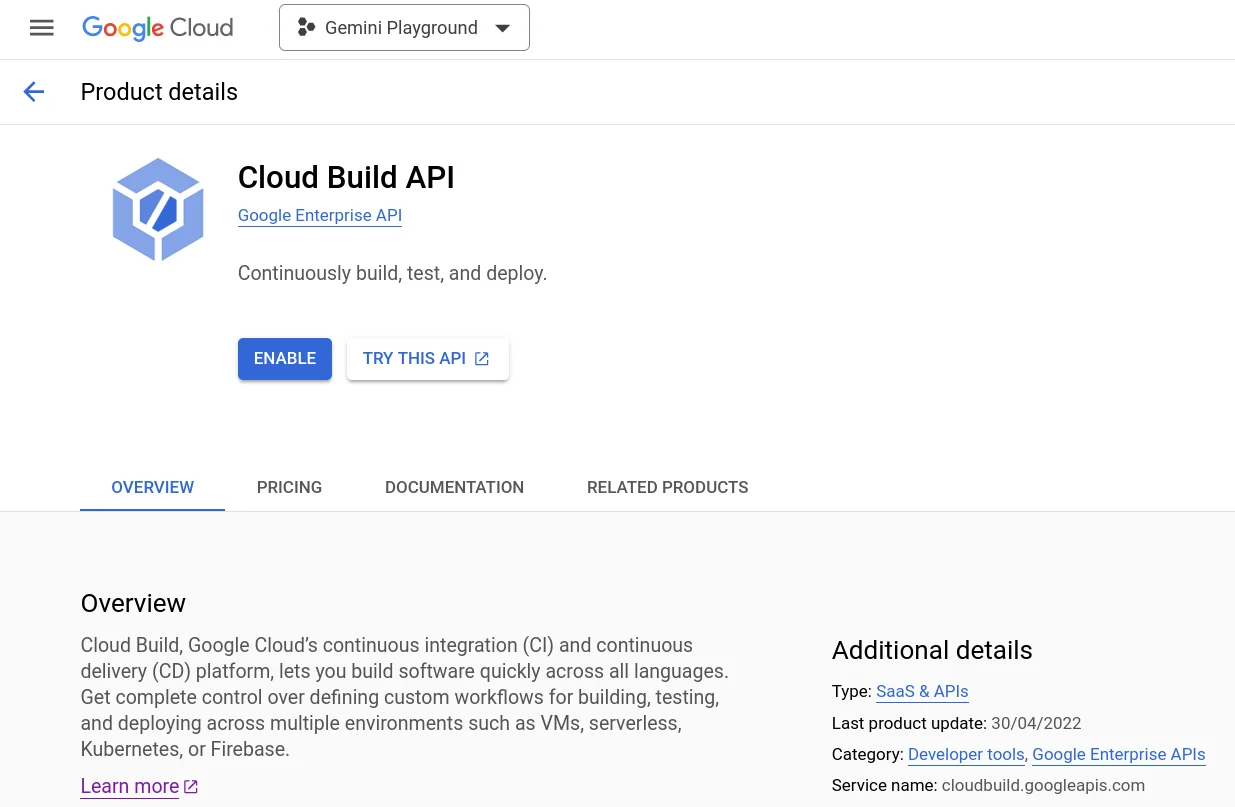
Task: Open the Google Enterprise API link
Action: 320,215
